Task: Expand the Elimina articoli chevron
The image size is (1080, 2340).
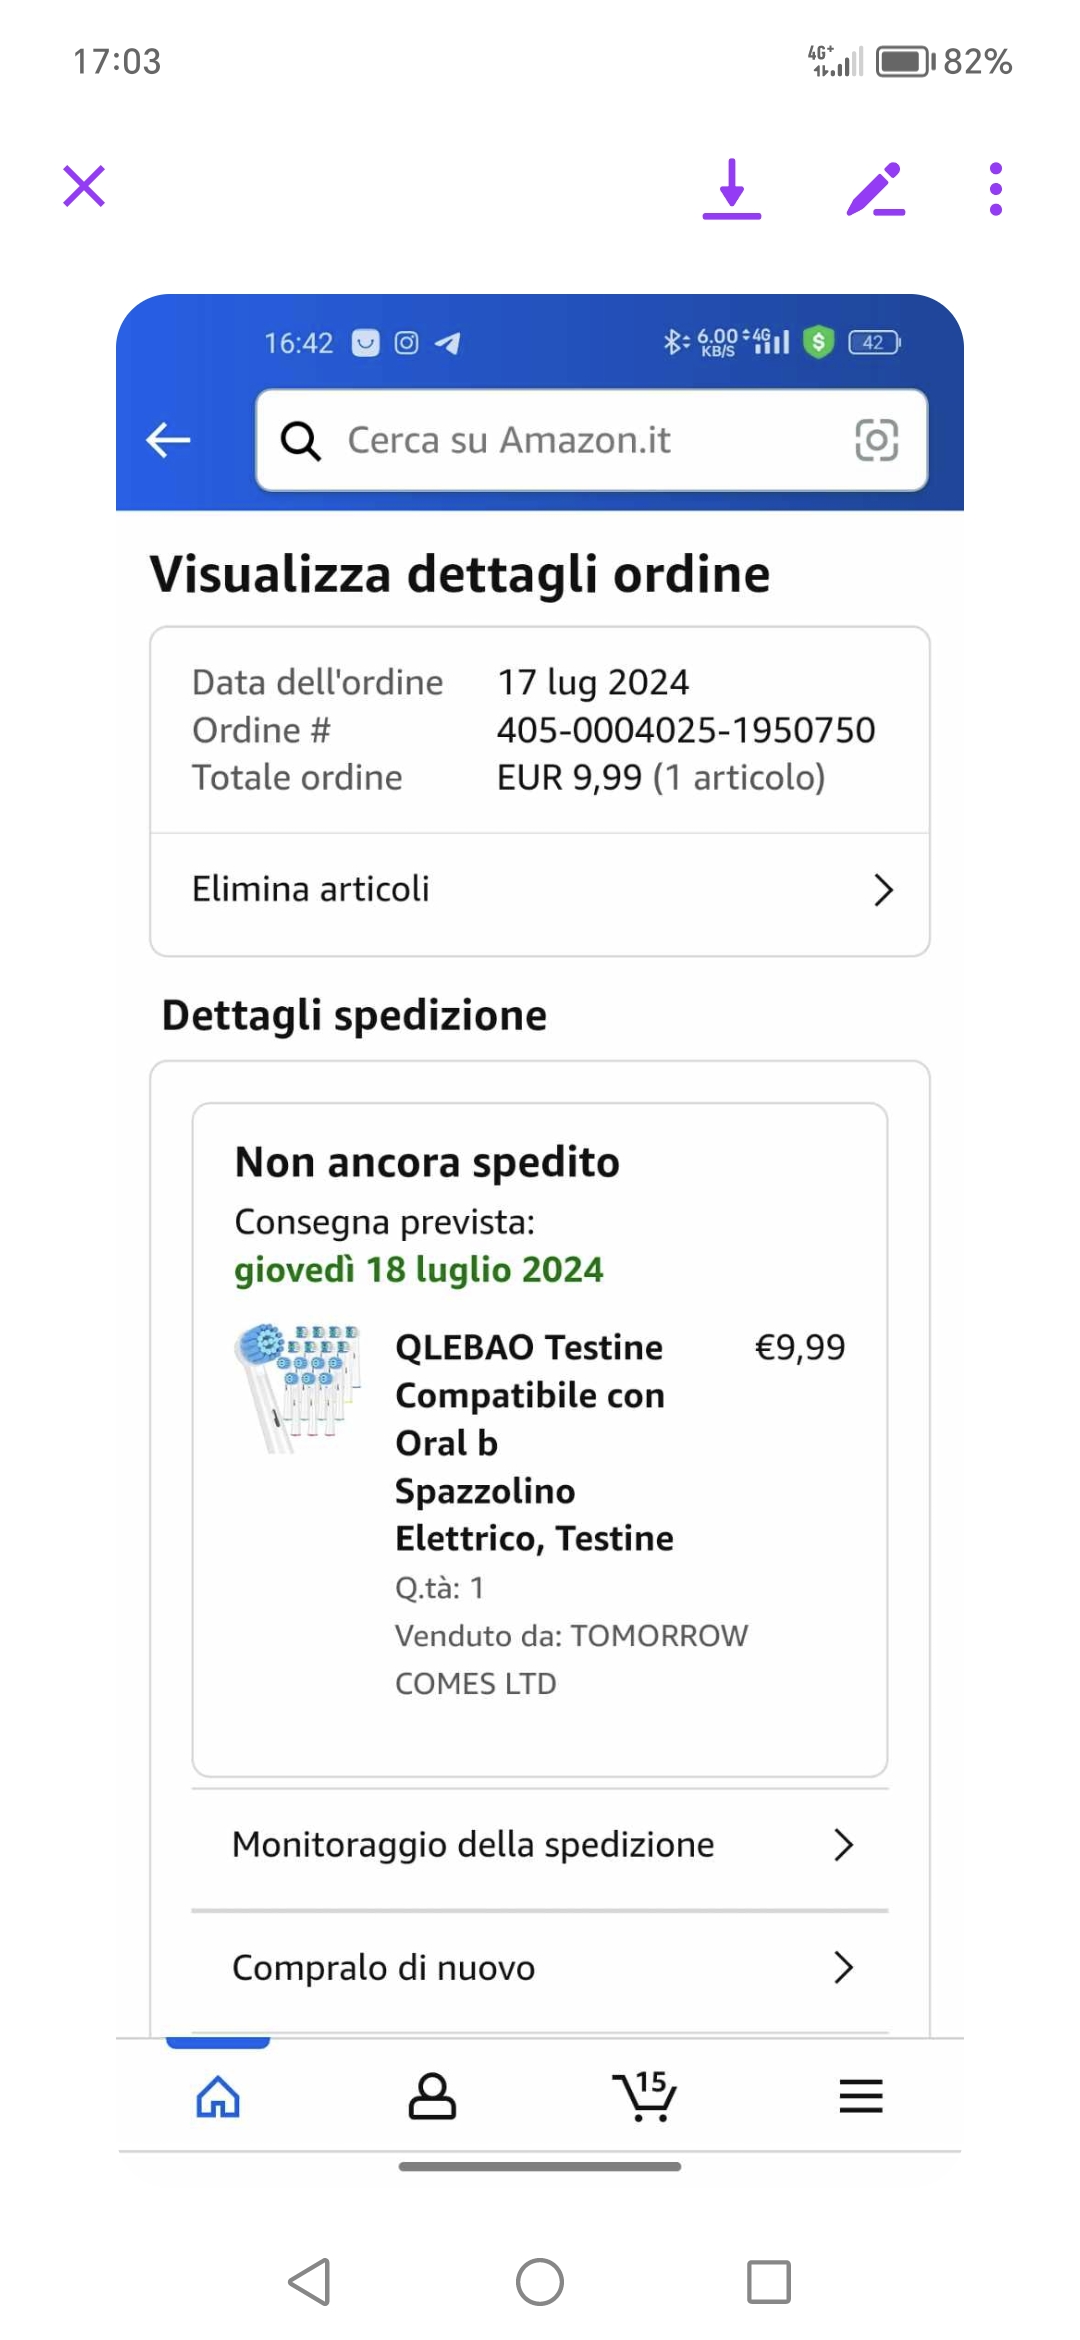Action: 882,890
